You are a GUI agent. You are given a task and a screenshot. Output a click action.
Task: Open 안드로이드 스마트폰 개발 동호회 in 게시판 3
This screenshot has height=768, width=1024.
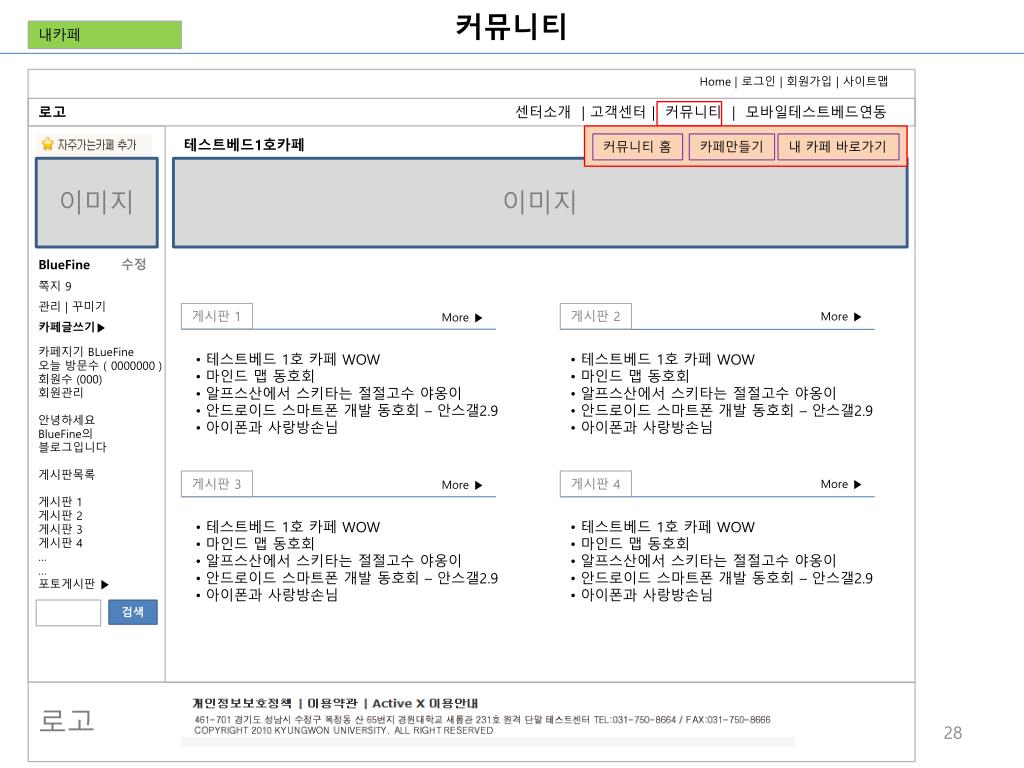pyautogui.click(x=351, y=578)
